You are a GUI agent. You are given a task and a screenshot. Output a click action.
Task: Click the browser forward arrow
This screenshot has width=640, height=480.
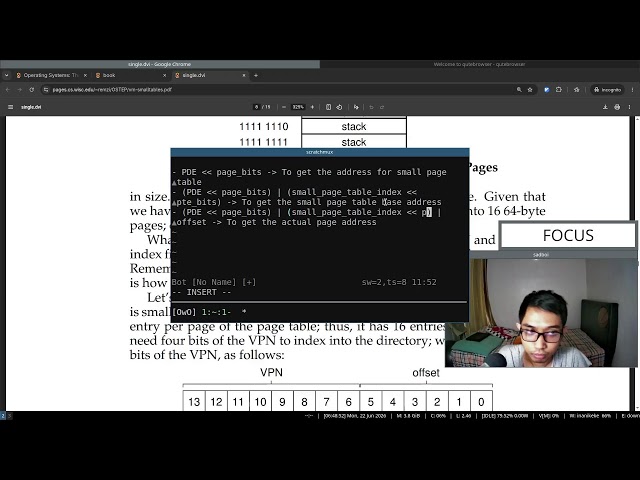(20, 89)
